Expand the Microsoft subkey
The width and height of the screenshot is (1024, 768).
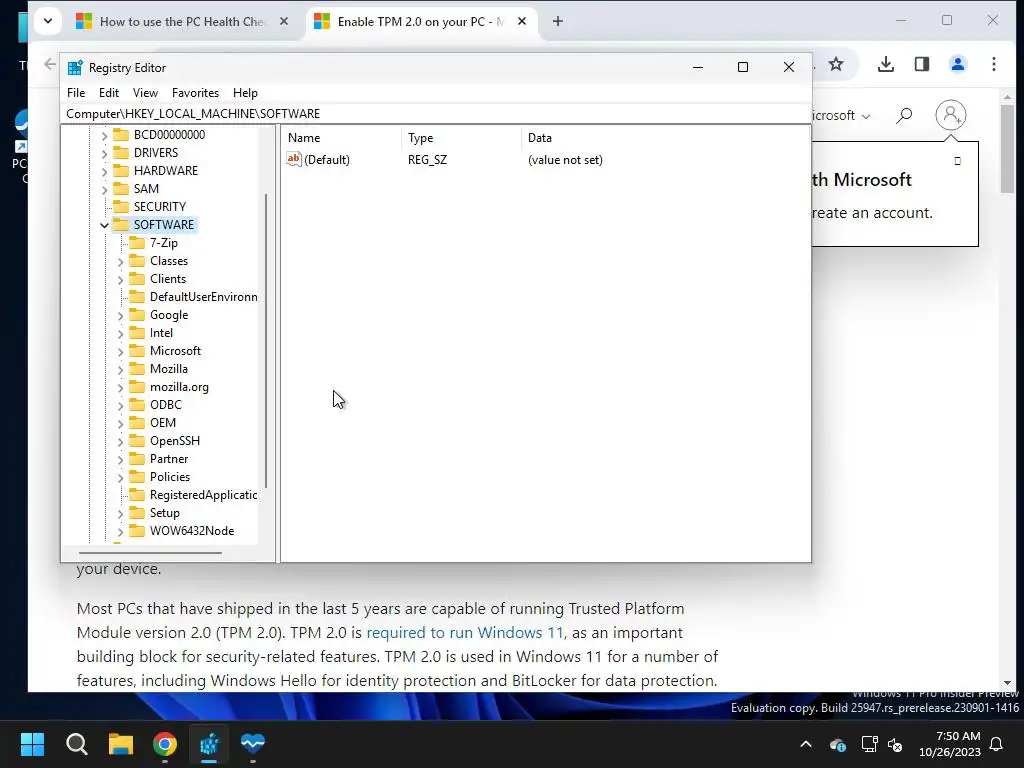(x=121, y=351)
